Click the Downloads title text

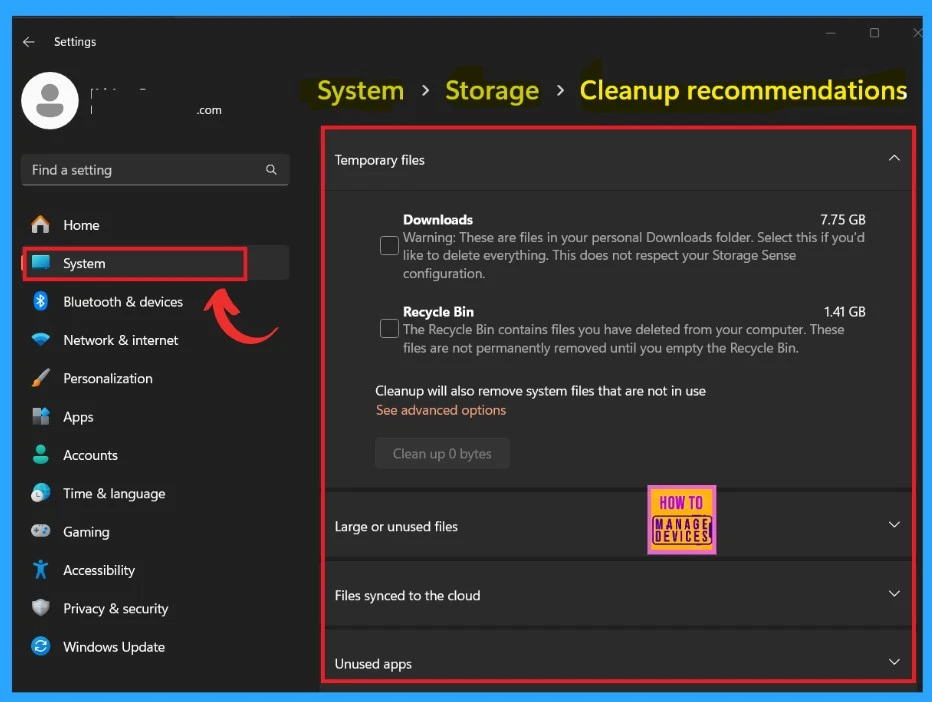coord(438,219)
